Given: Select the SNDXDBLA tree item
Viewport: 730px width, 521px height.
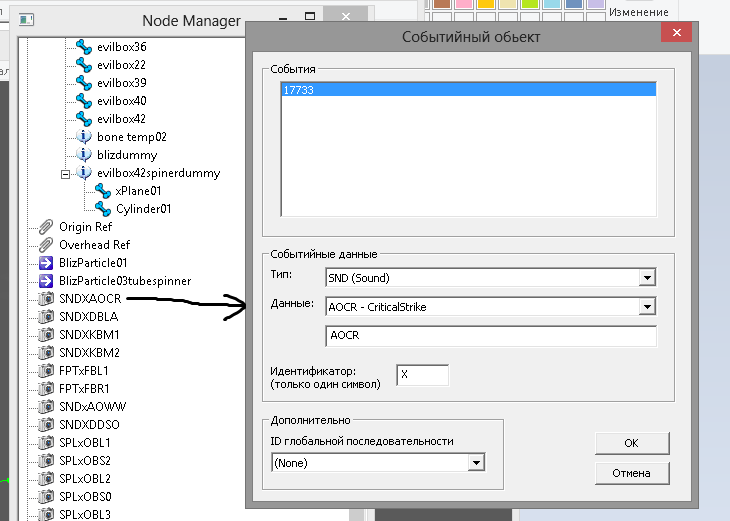Looking at the screenshot, I should [88, 317].
